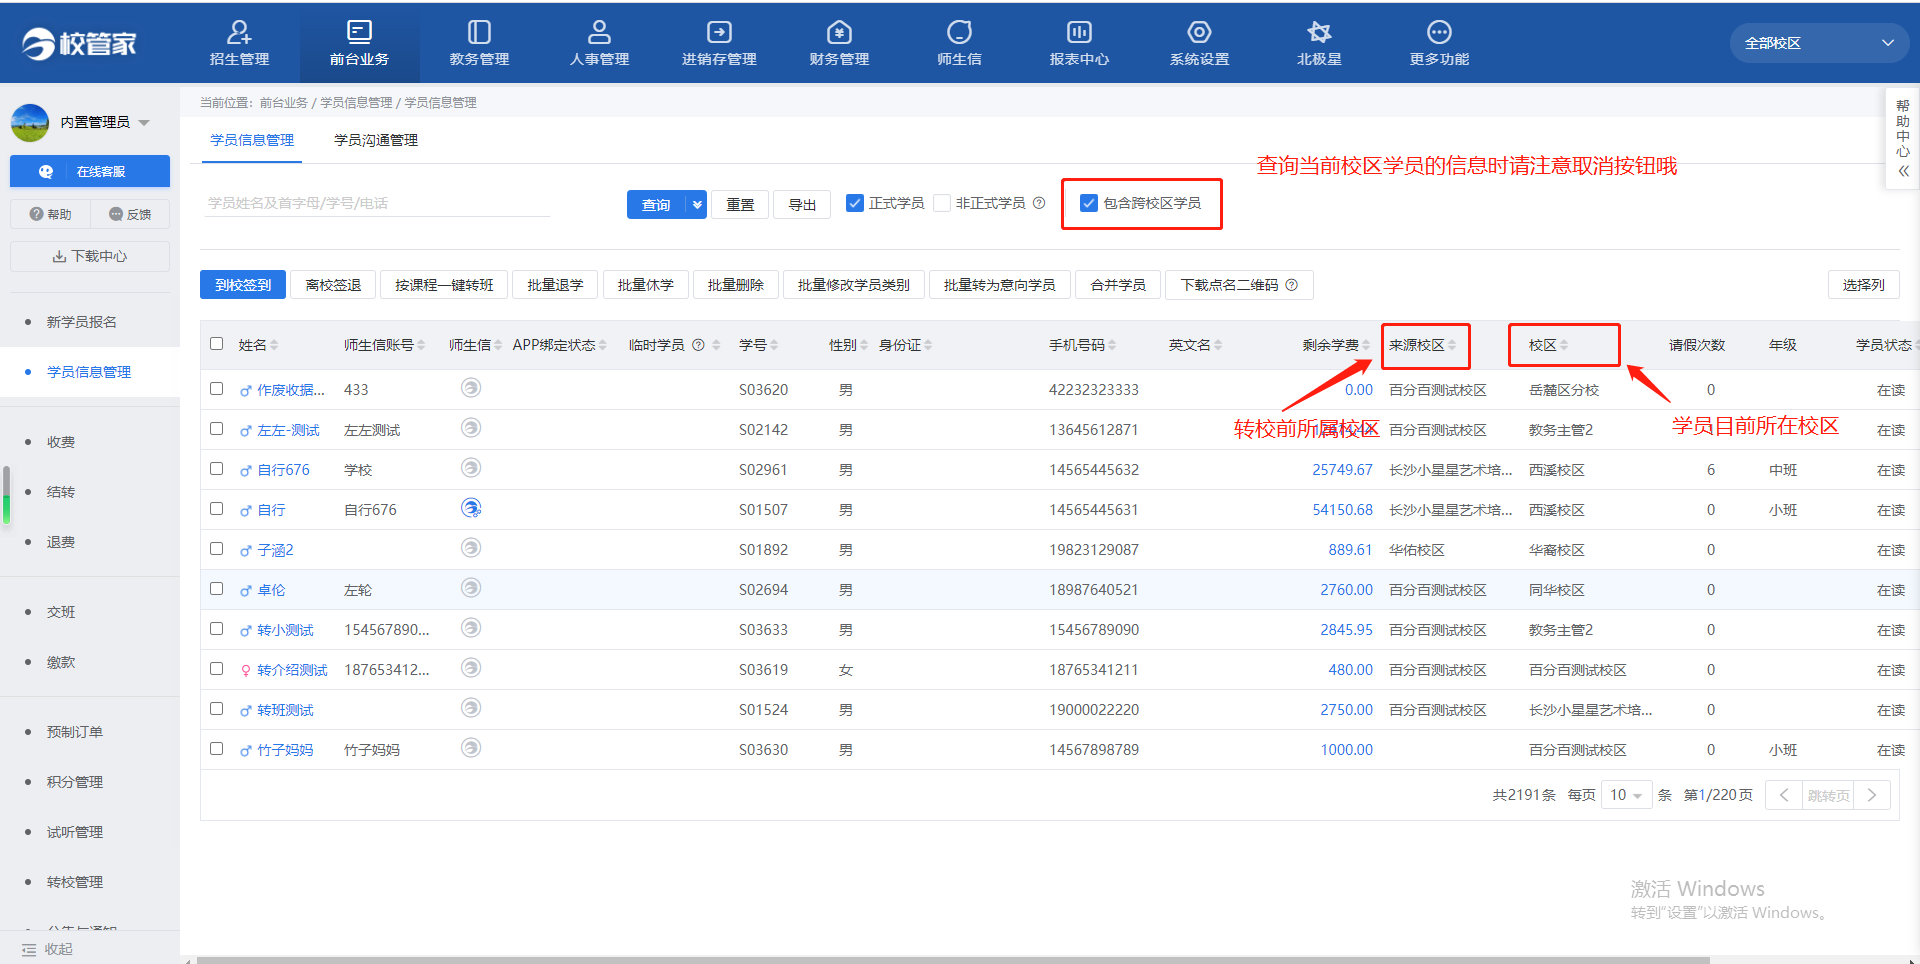This screenshot has width=1920, height=964.
Task: Check the row for 子涵2
Action: click(x=216, y=548)
